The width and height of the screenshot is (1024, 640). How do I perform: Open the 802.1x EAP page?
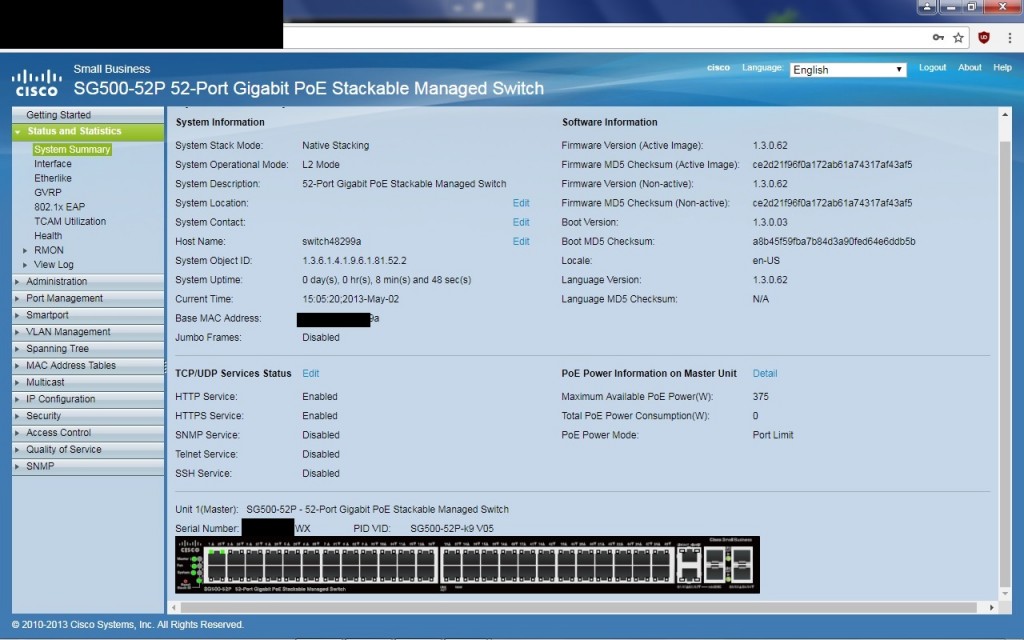pyautogui.click(x=59, y=207)
